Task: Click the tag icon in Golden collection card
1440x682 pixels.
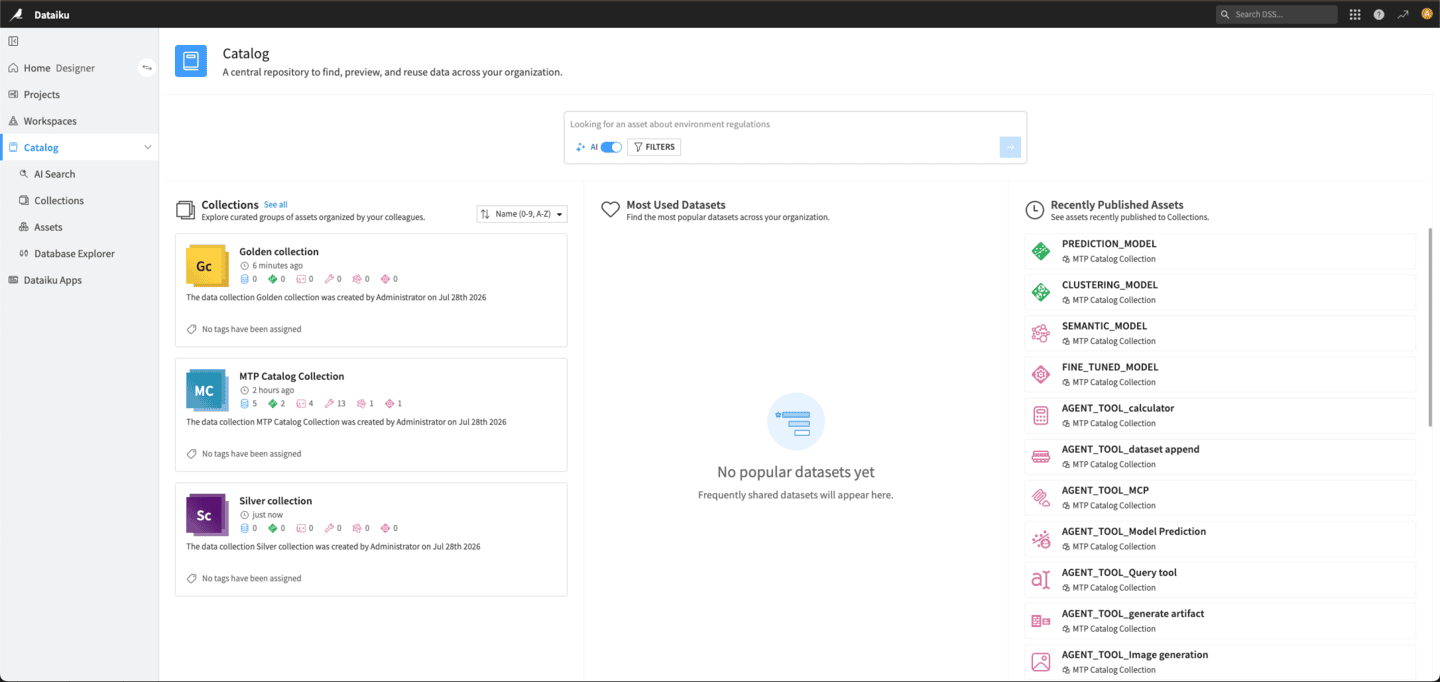Action: pyautogui.click(x=192, y=329)
